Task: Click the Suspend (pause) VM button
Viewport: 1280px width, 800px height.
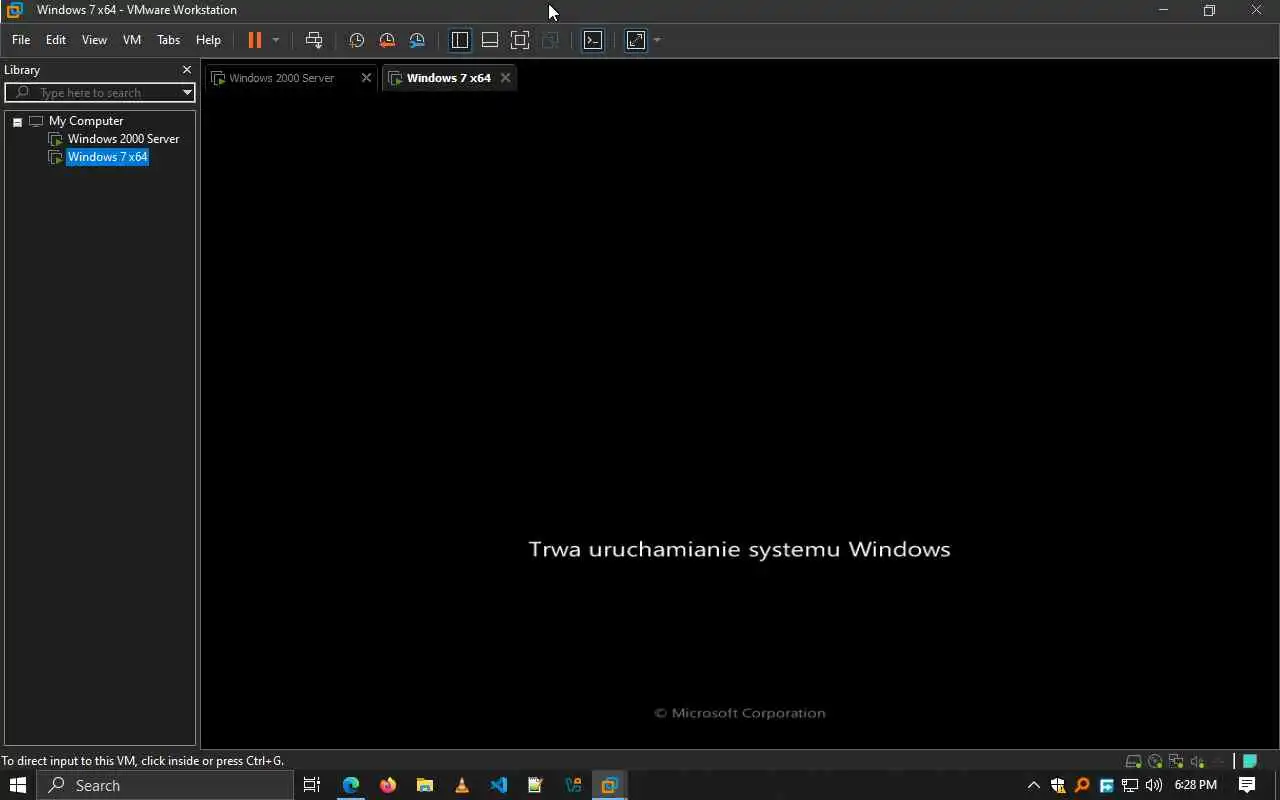Action: (x=254, y=40)
